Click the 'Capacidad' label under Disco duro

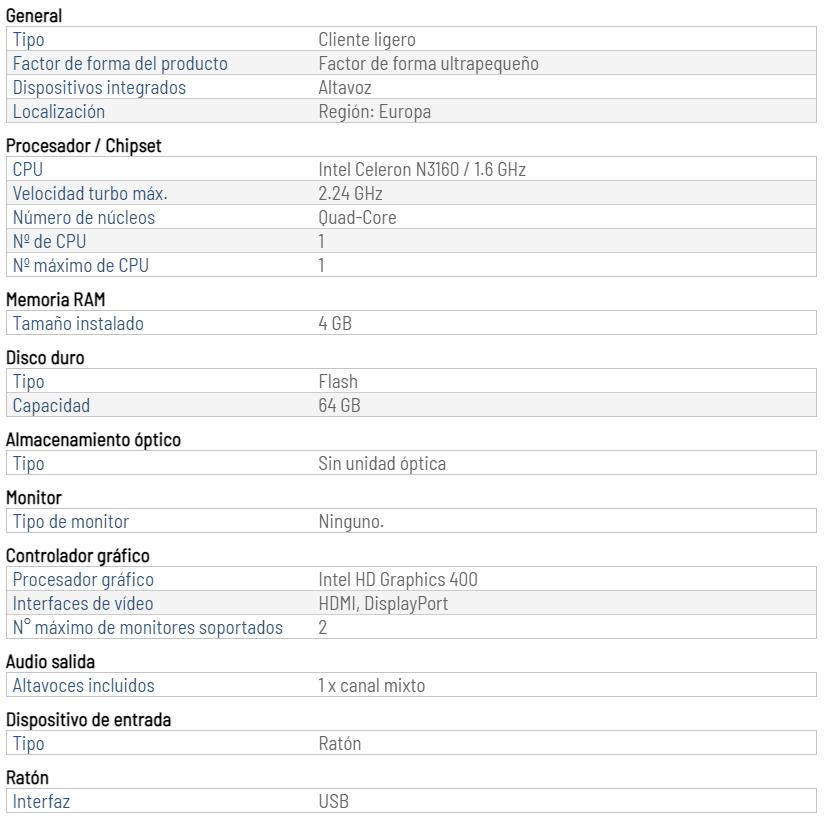52,405
